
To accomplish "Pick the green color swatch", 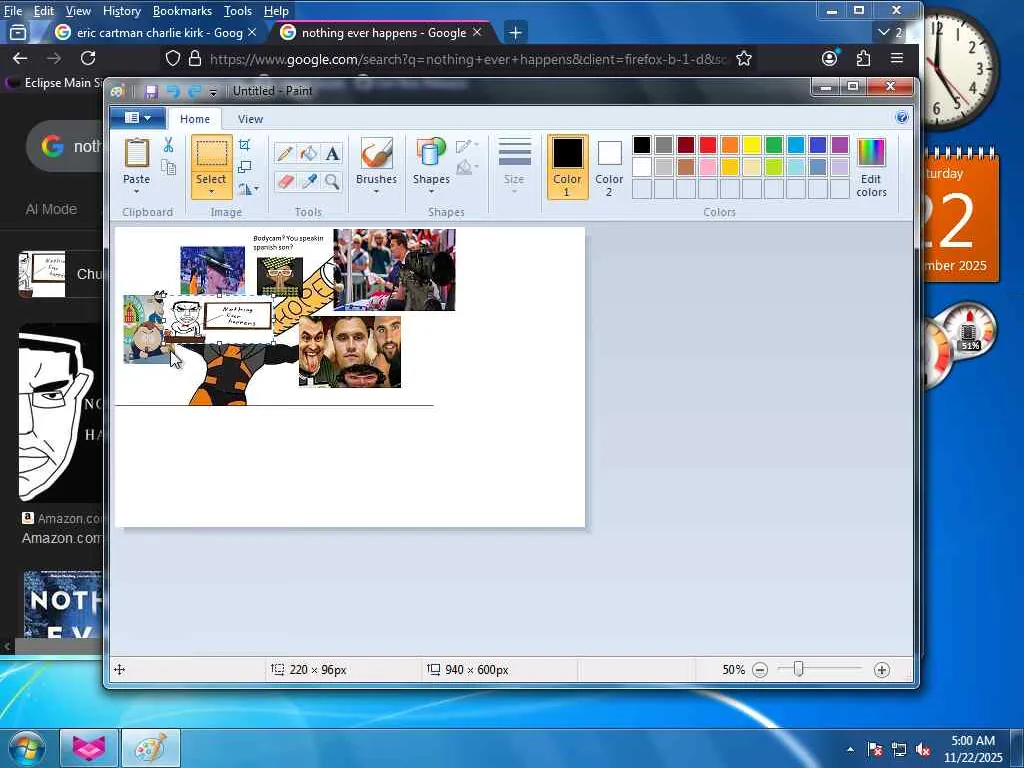I will coord(774,145).
